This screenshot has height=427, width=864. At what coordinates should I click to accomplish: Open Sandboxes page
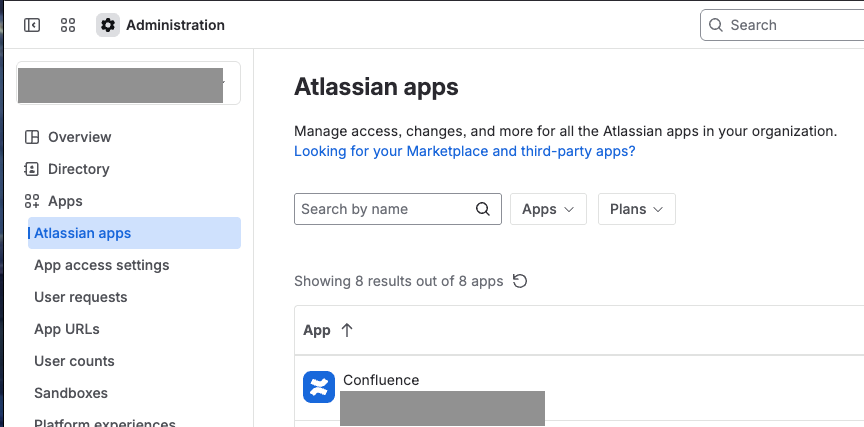[71, 393]
